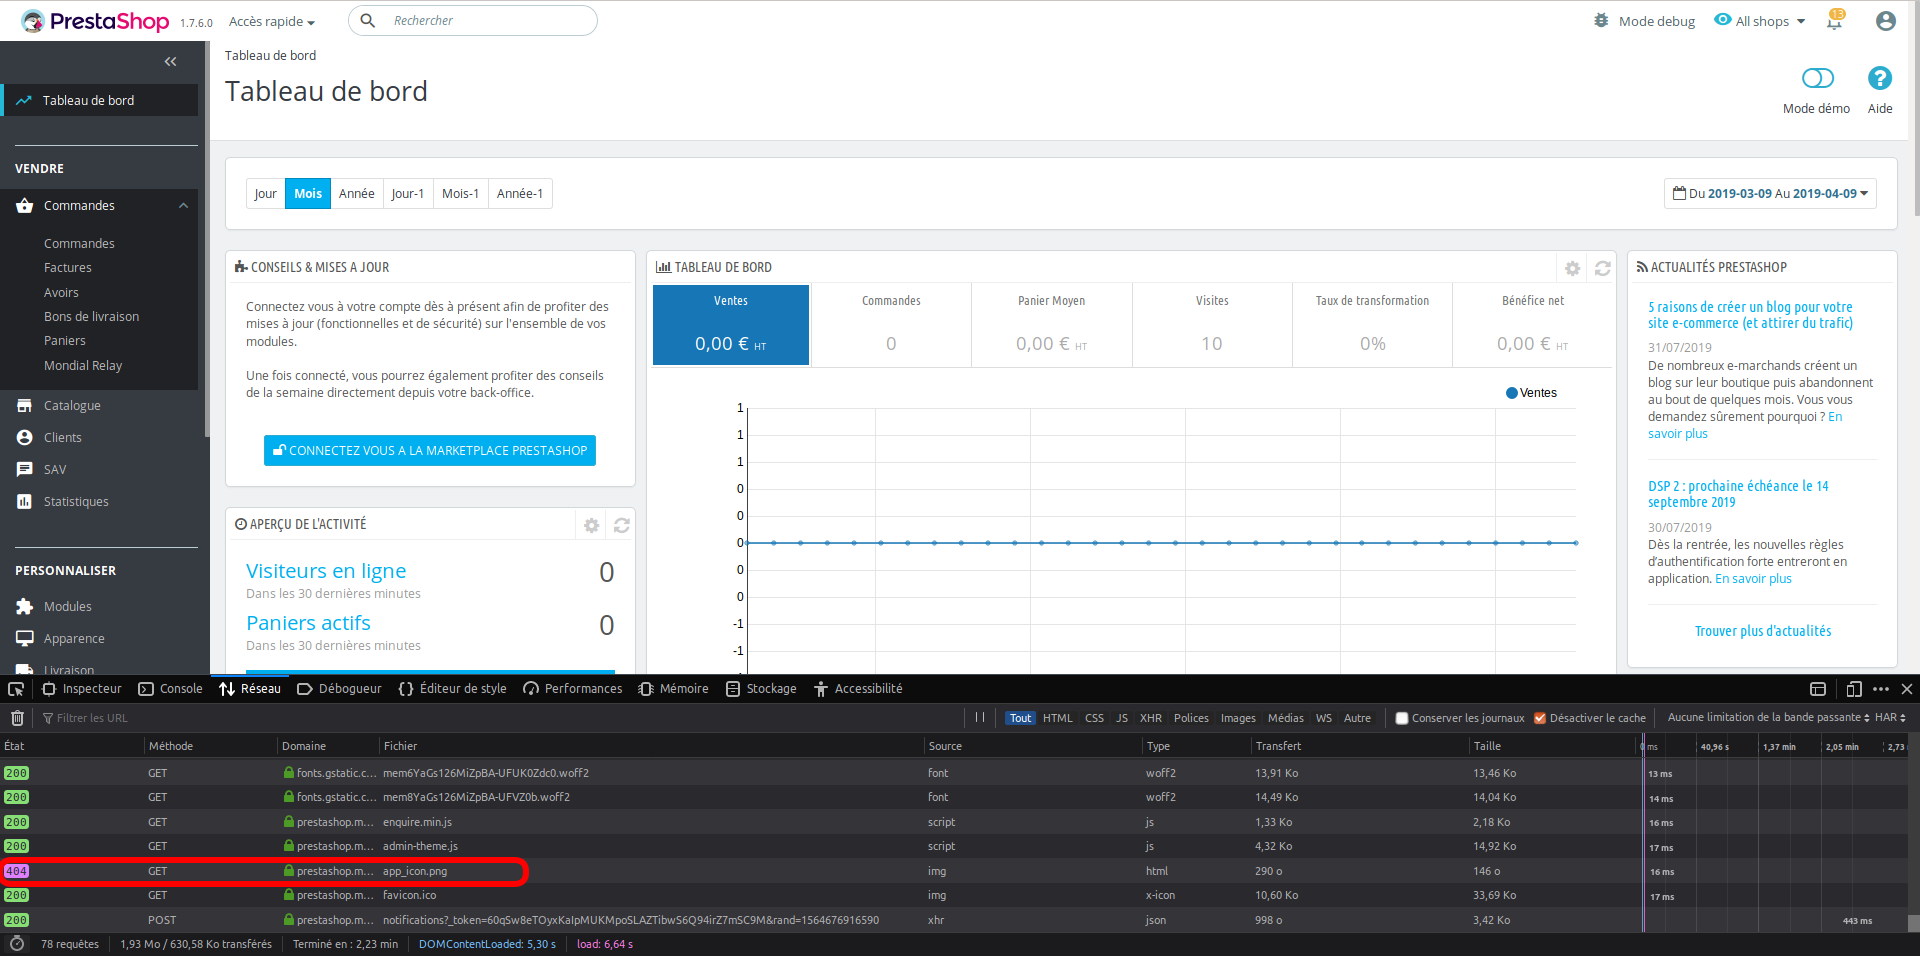Switch the devtools dock side icon
Viewport: 1920px width, 956px height.
click(1818, 689)
